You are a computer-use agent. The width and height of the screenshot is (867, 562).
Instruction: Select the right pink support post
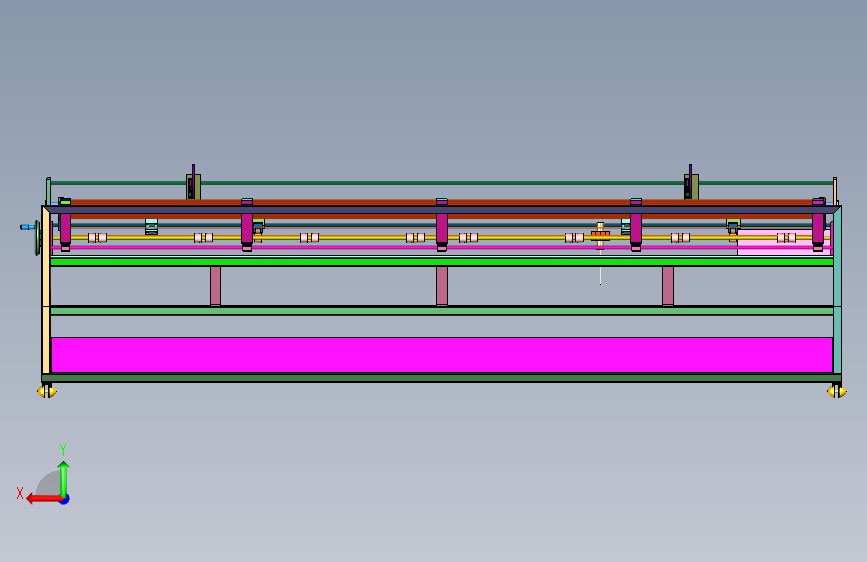(x=668, y=285)
